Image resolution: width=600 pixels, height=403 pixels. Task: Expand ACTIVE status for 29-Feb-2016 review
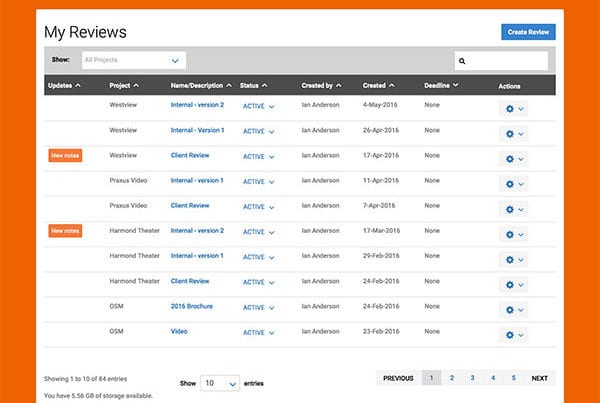259,257
